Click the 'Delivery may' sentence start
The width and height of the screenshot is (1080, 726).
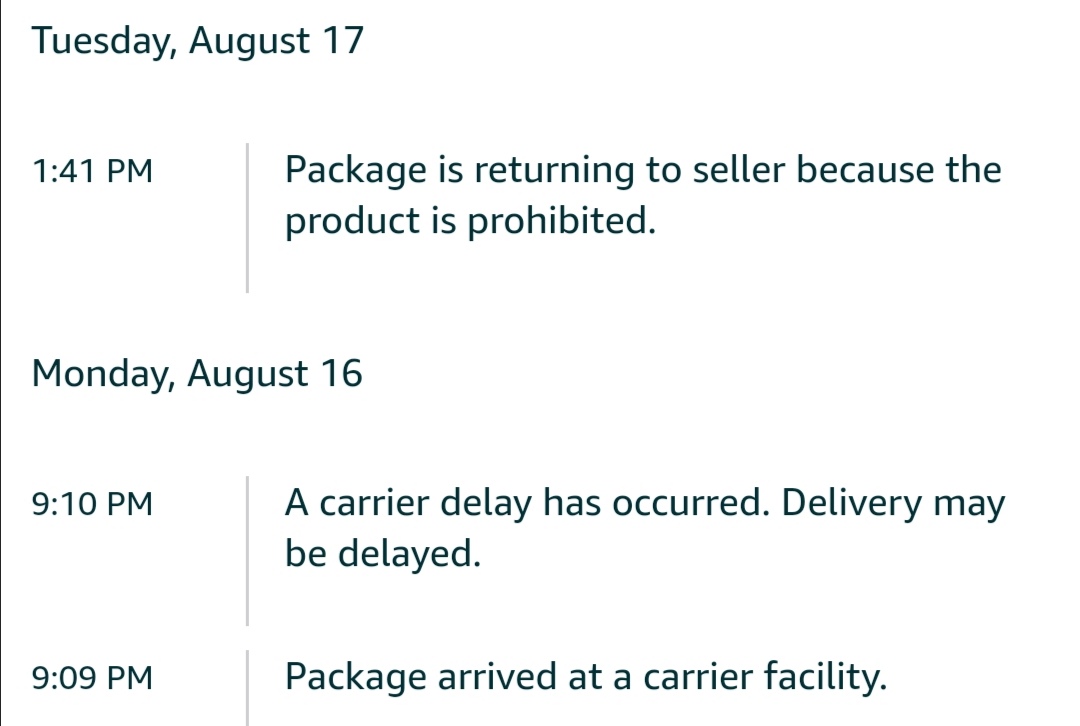(x=893, y=503)
